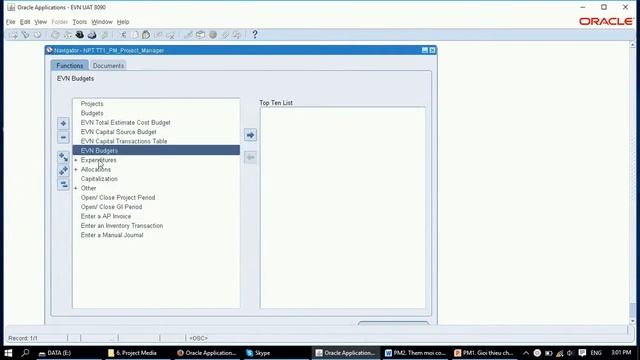
Task: Close the Navigator inner window
Action: pos(433,50)
